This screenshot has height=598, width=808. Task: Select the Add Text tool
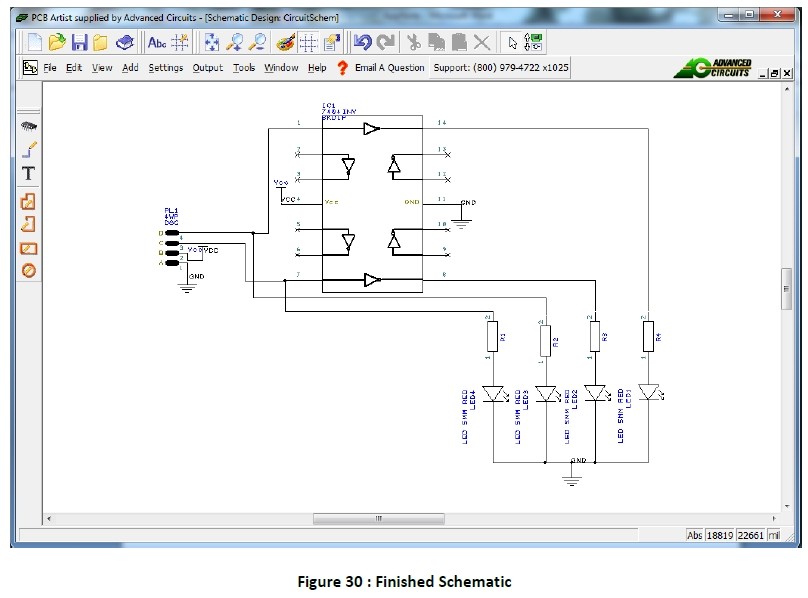29,174
